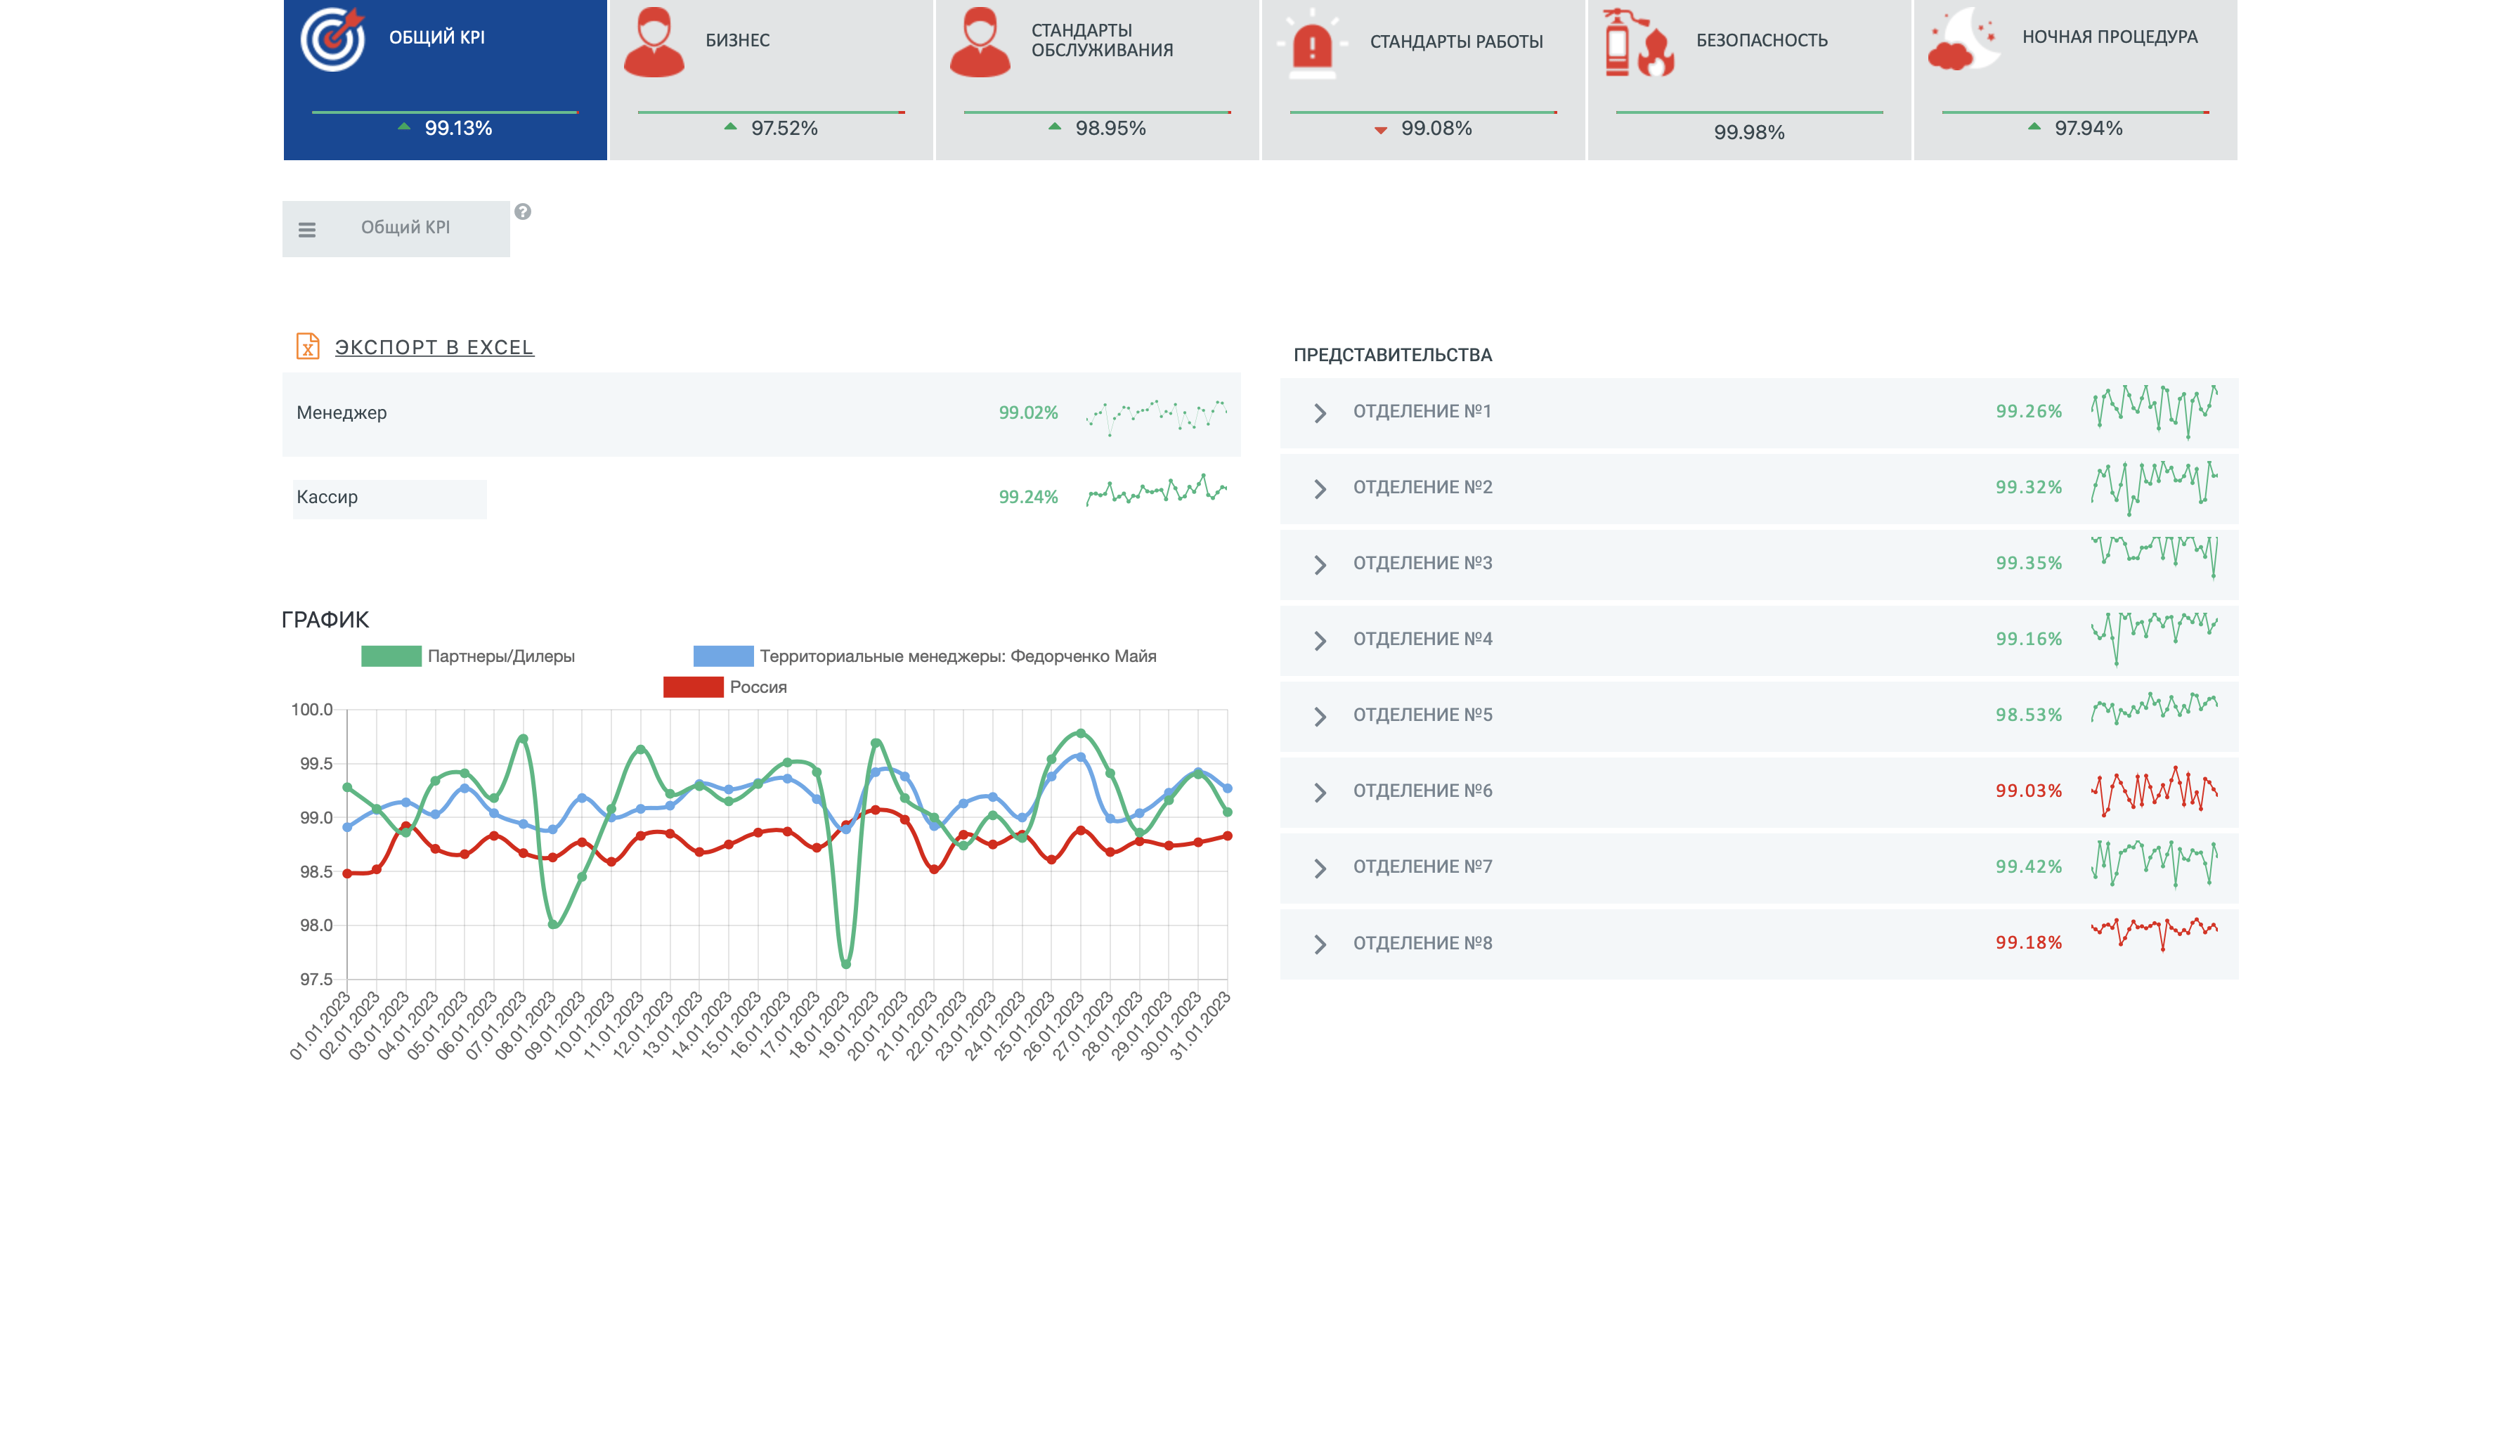Click the Excel export icon

(308, 345)
